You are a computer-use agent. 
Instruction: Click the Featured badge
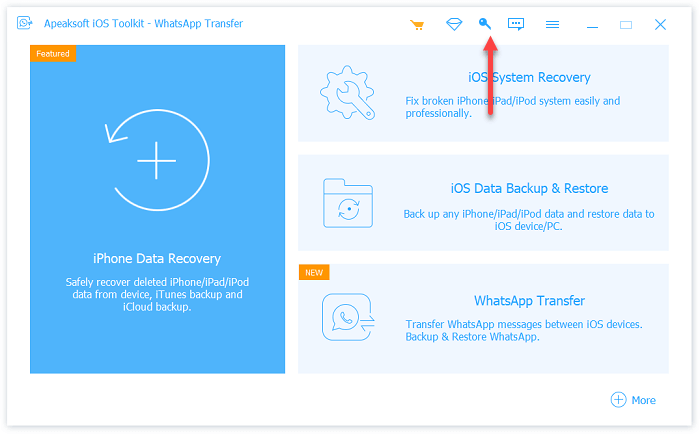pyautogui.click(x=53, y=54)
